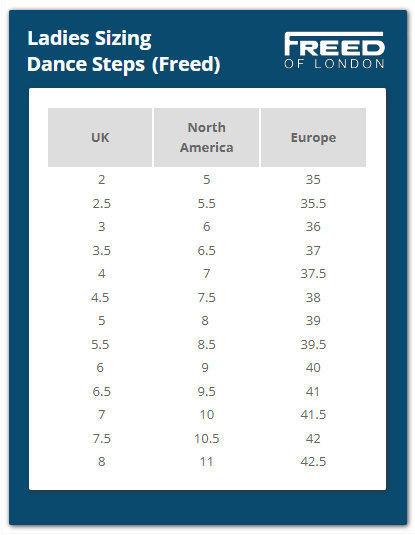
Task: Select the UK column header
Action: tap(100, 138)
